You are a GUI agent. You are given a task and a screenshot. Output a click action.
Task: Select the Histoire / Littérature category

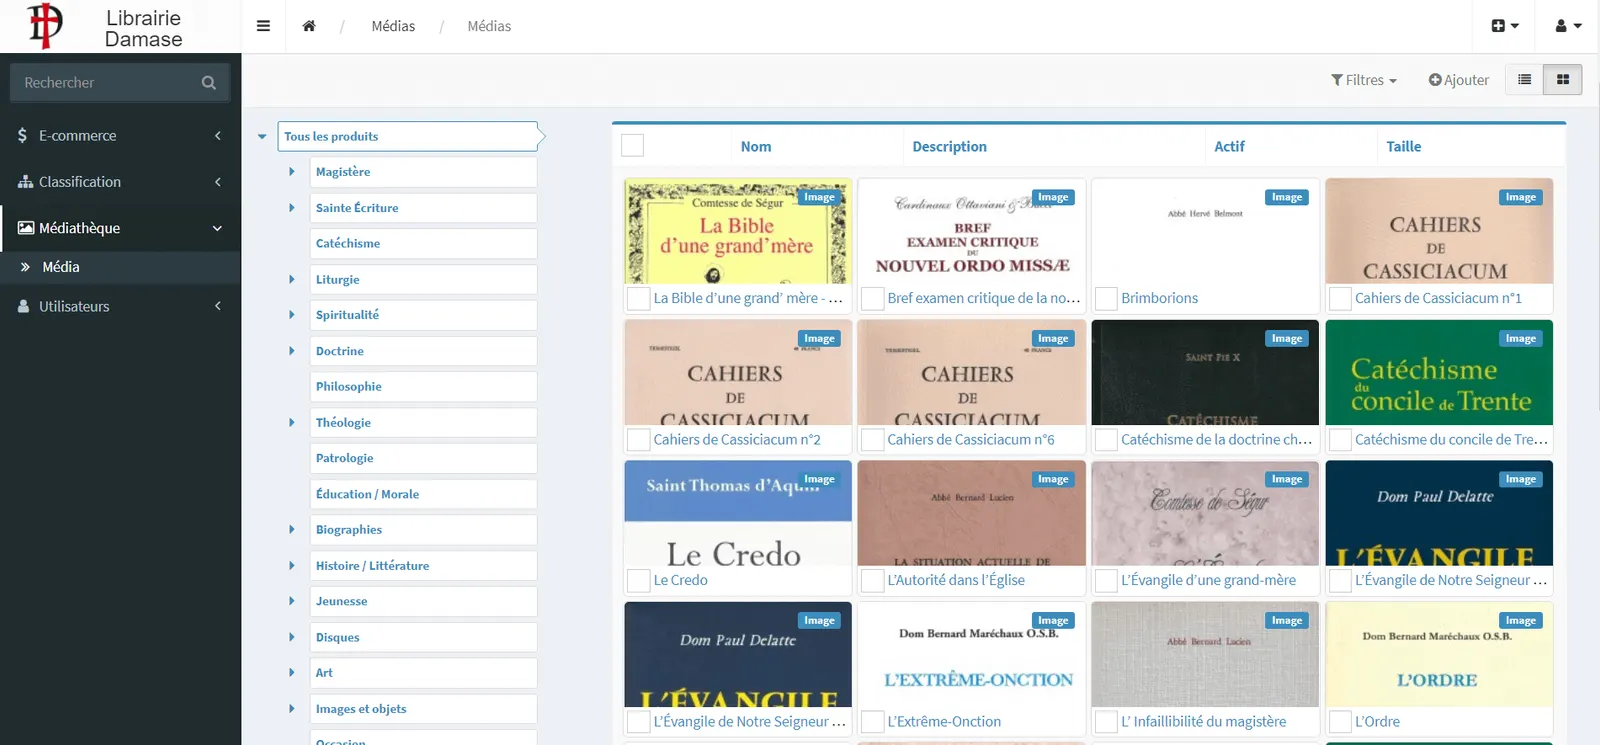point(423,566)
